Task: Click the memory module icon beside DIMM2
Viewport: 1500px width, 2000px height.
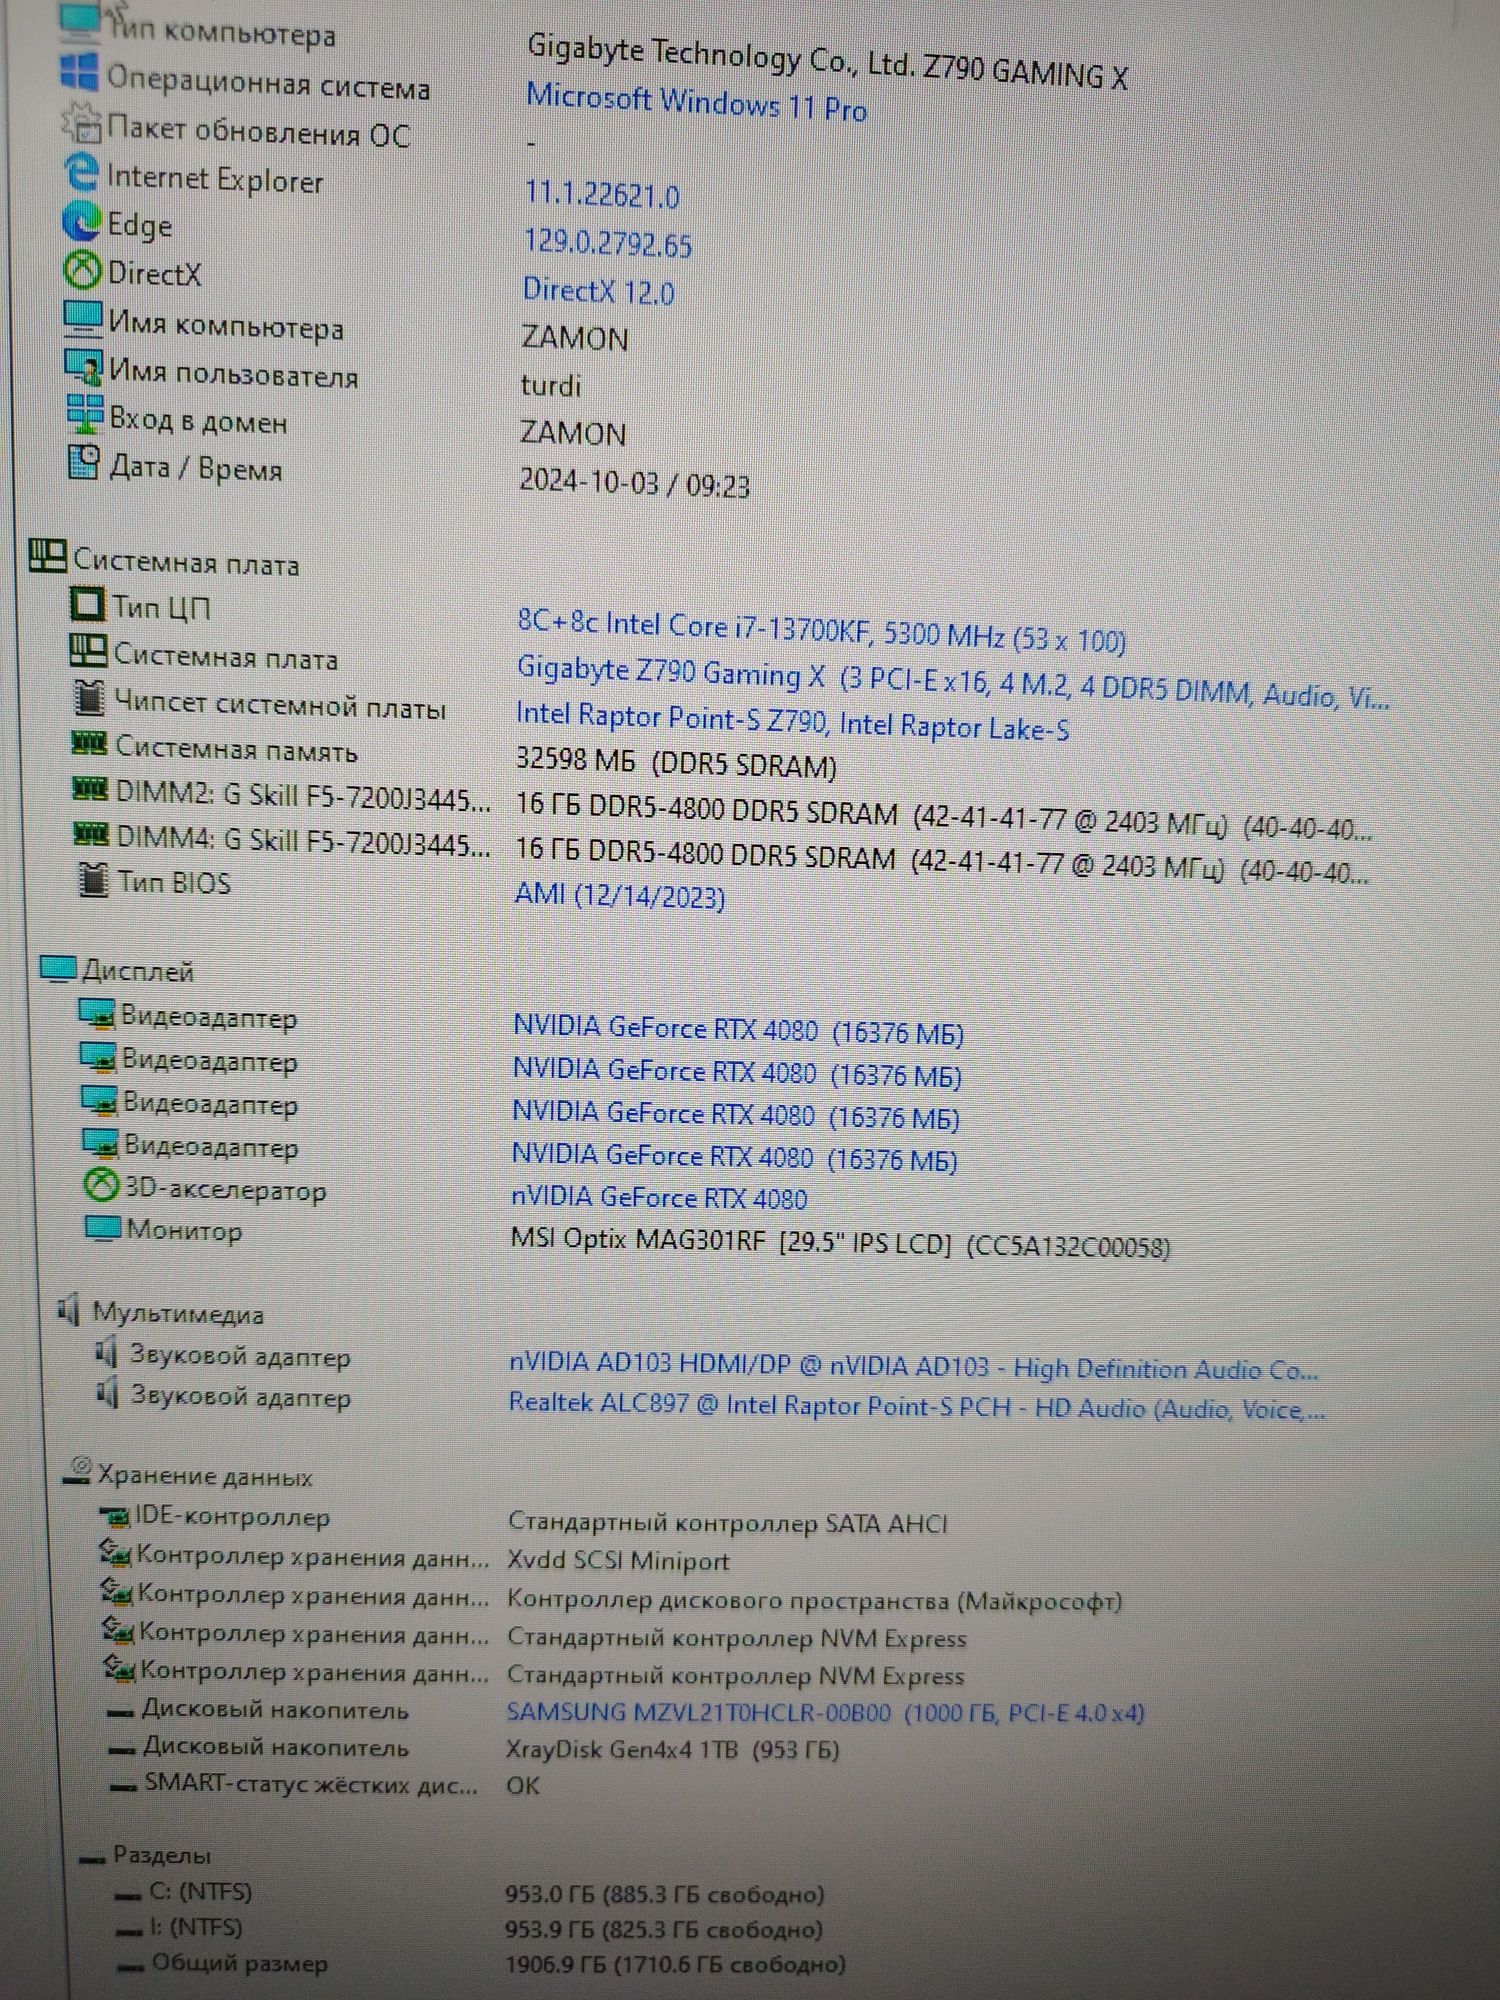Action: pos(90,790)
